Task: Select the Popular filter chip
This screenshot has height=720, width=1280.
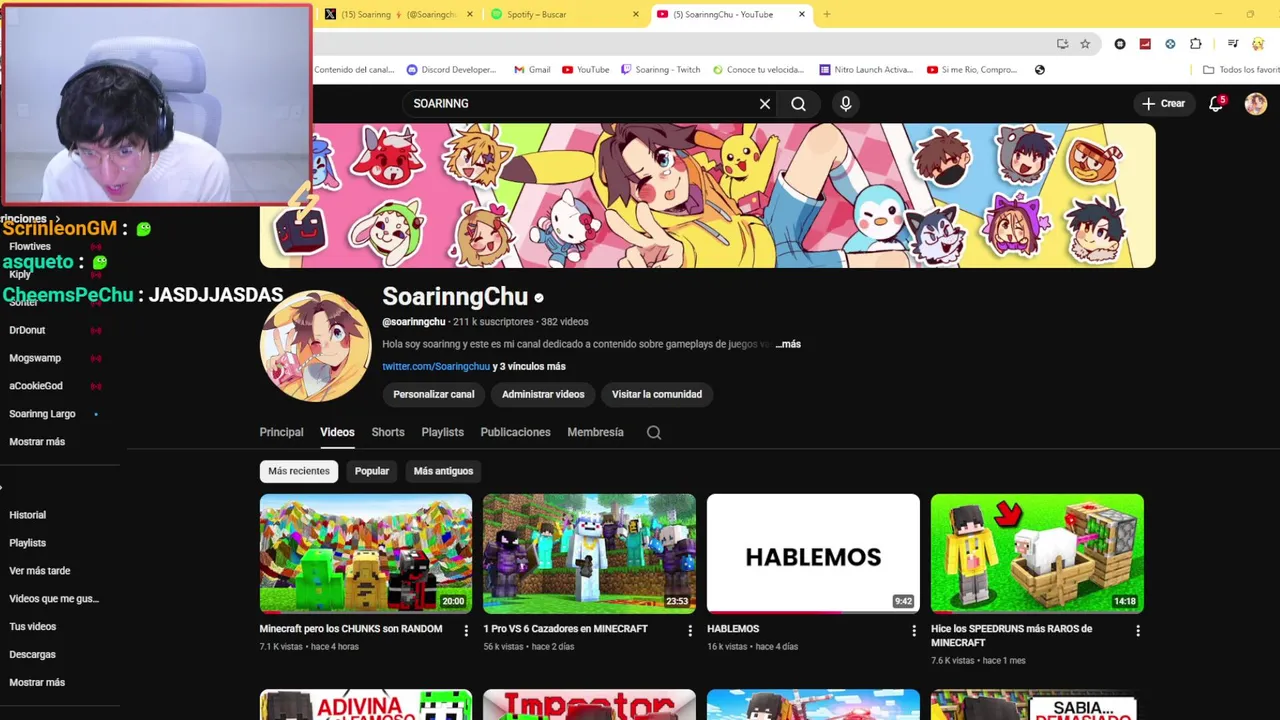Action: (372, 471)
